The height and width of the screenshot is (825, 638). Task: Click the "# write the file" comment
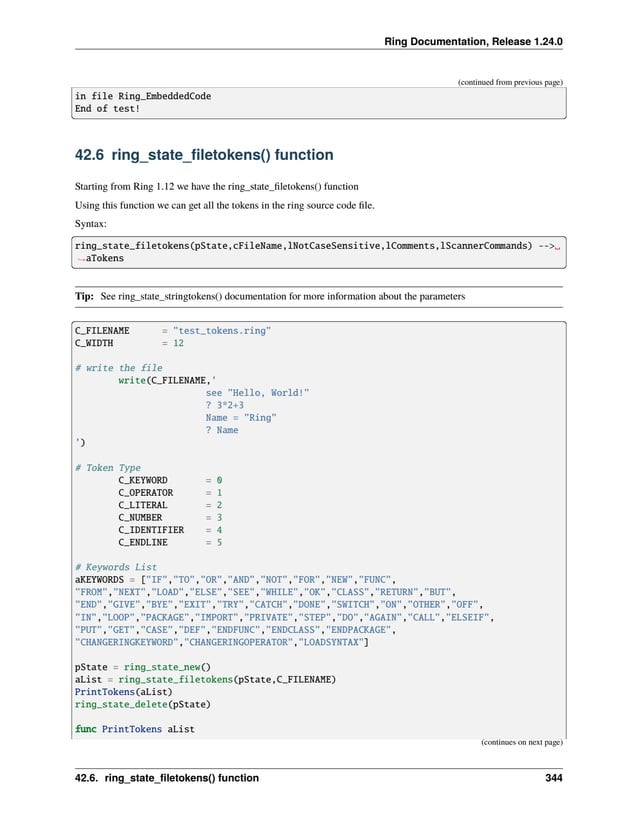point(118,368)
